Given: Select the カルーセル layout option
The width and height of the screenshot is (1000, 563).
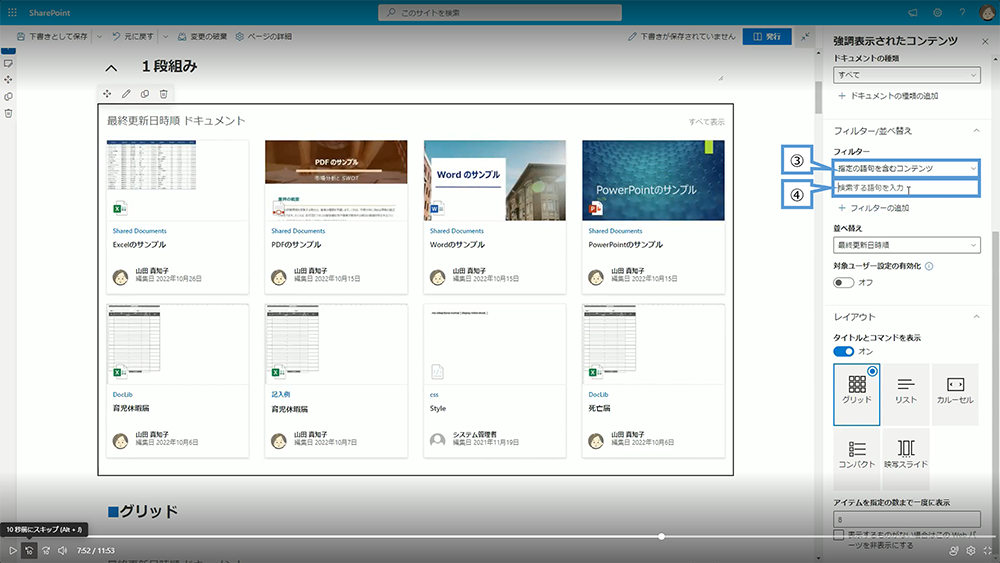Looking at the screenshot, I should 955,395.
